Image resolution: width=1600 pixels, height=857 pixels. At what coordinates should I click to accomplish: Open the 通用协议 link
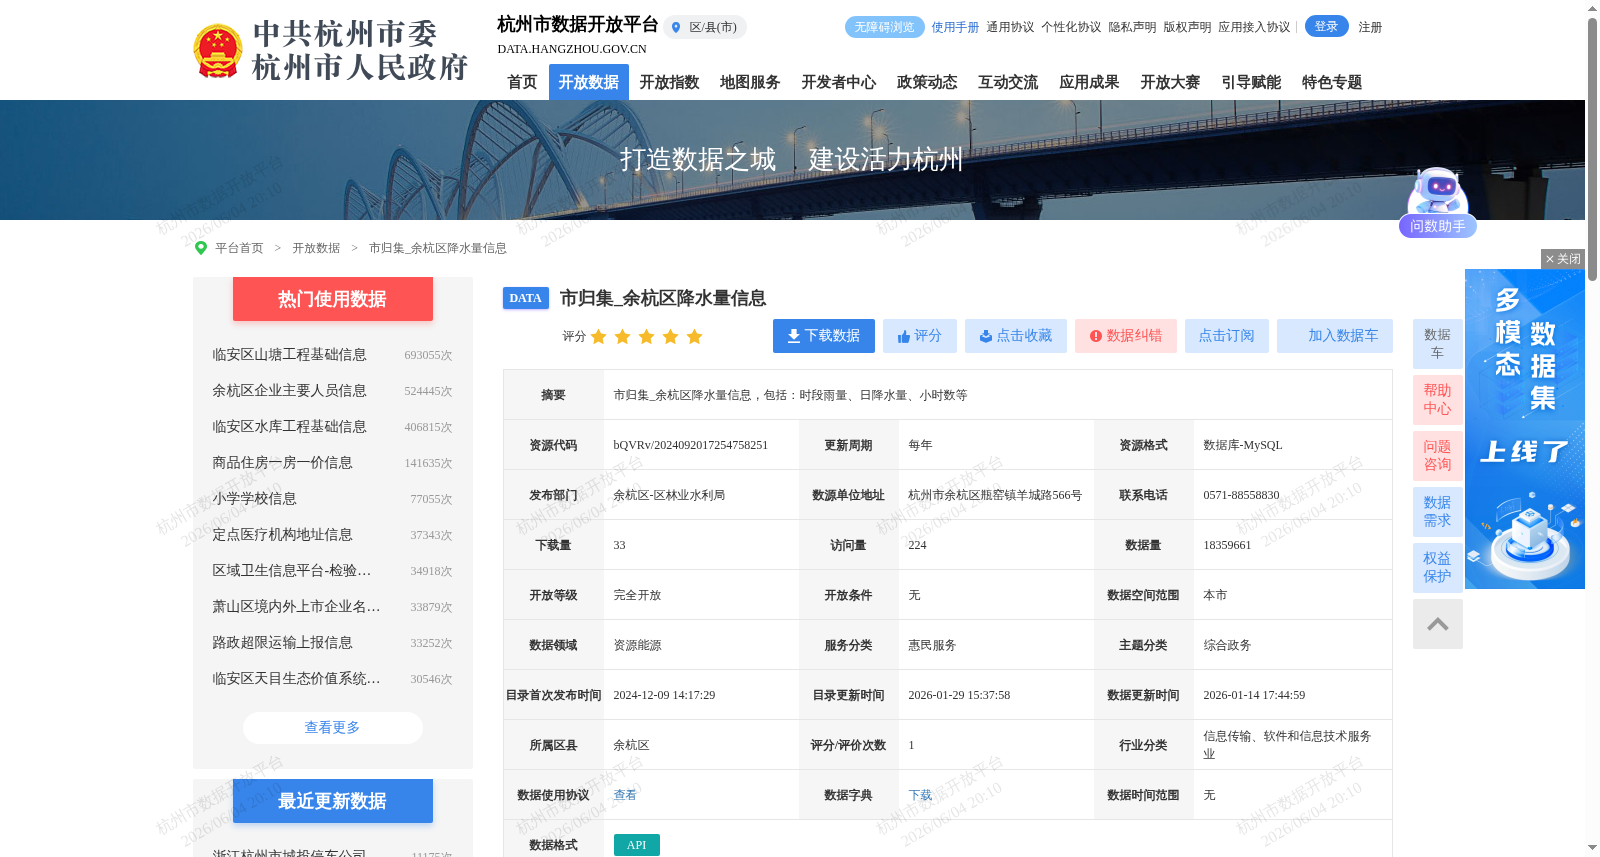pyautogui.click(x=1010, y=27)
